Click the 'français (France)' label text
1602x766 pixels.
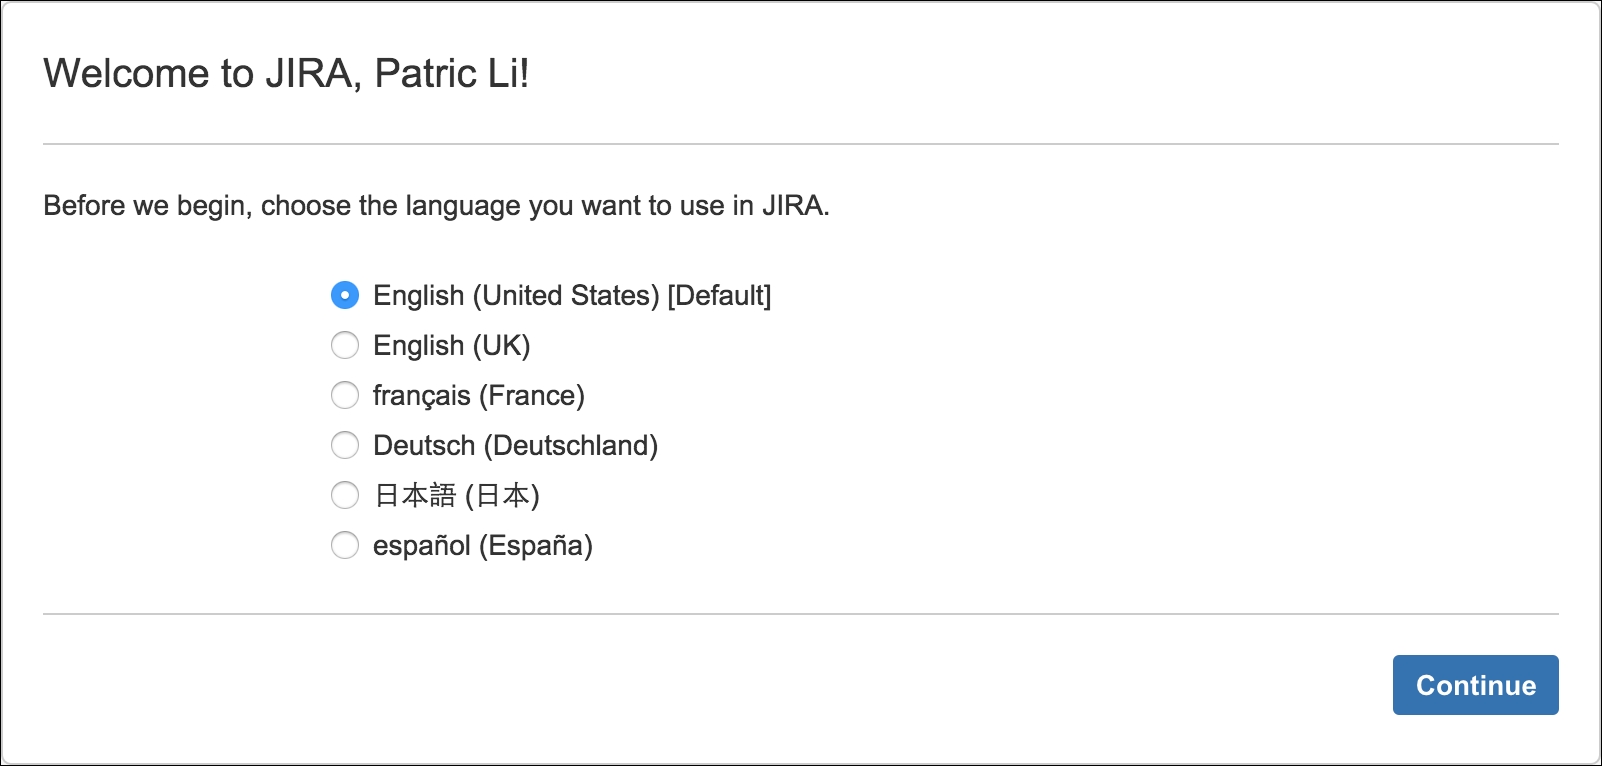479,395
